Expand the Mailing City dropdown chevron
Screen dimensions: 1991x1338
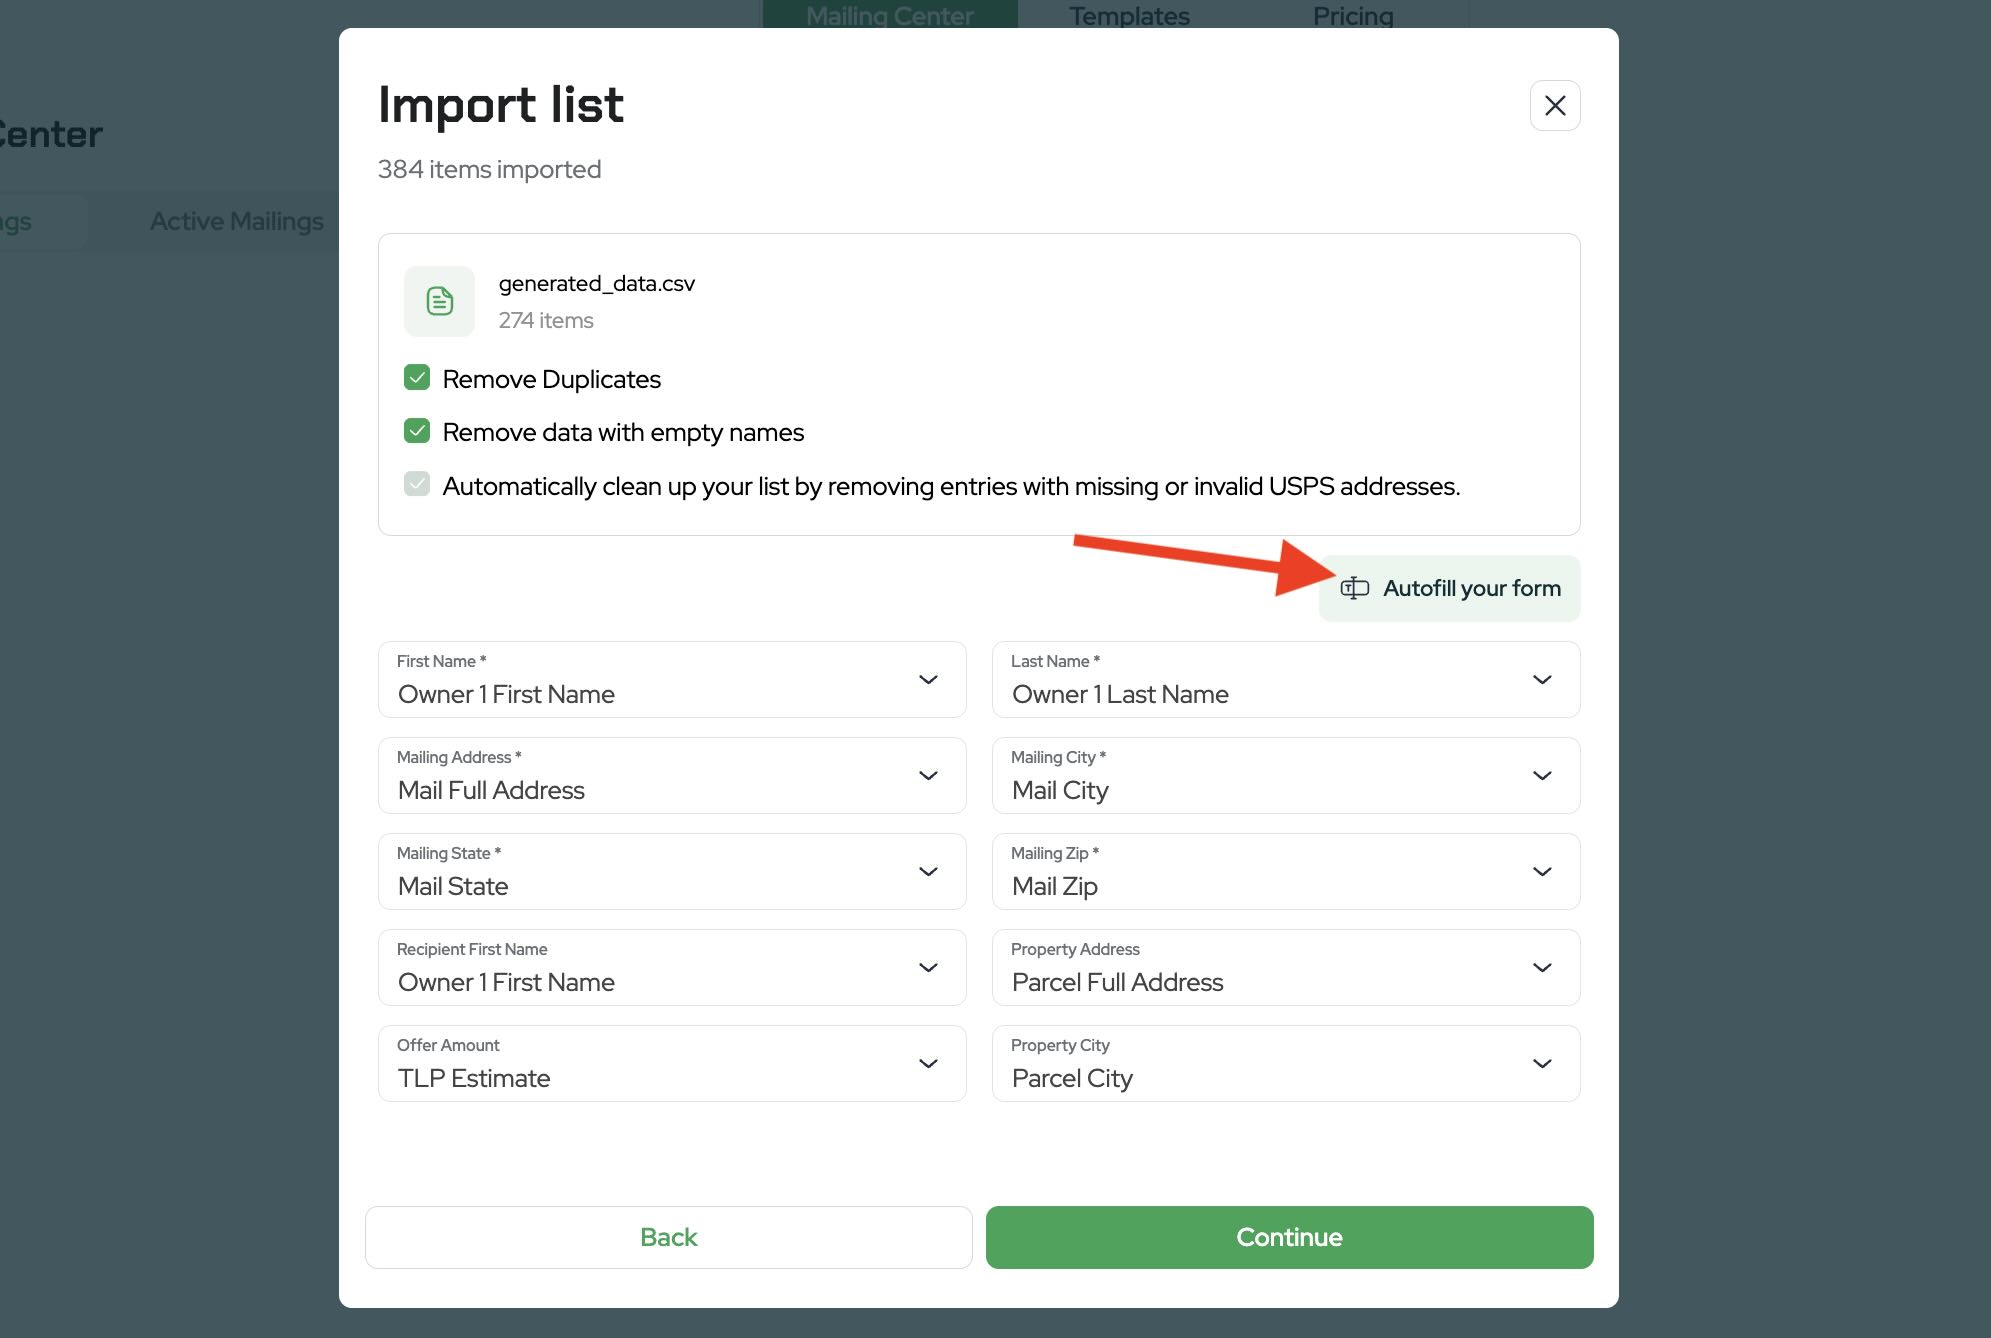(x=1541, y=776)
